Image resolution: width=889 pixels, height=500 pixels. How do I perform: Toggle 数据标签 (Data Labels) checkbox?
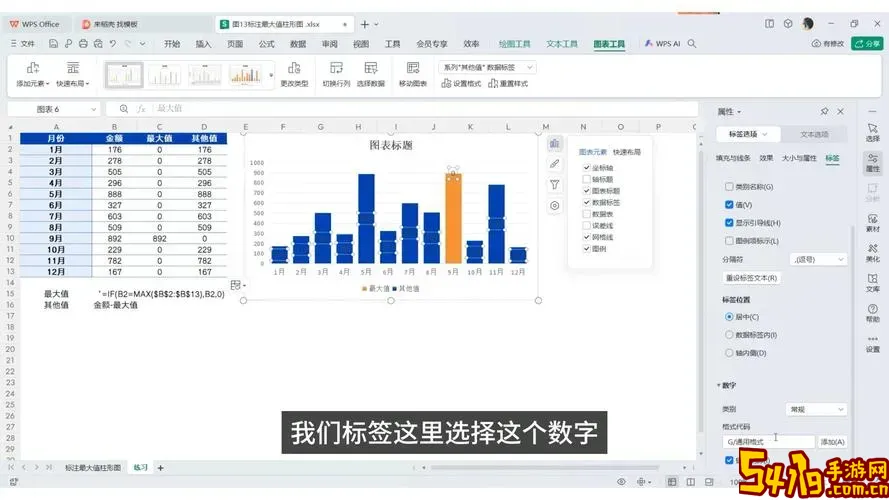pyautogui.click(x=587, y=202)
